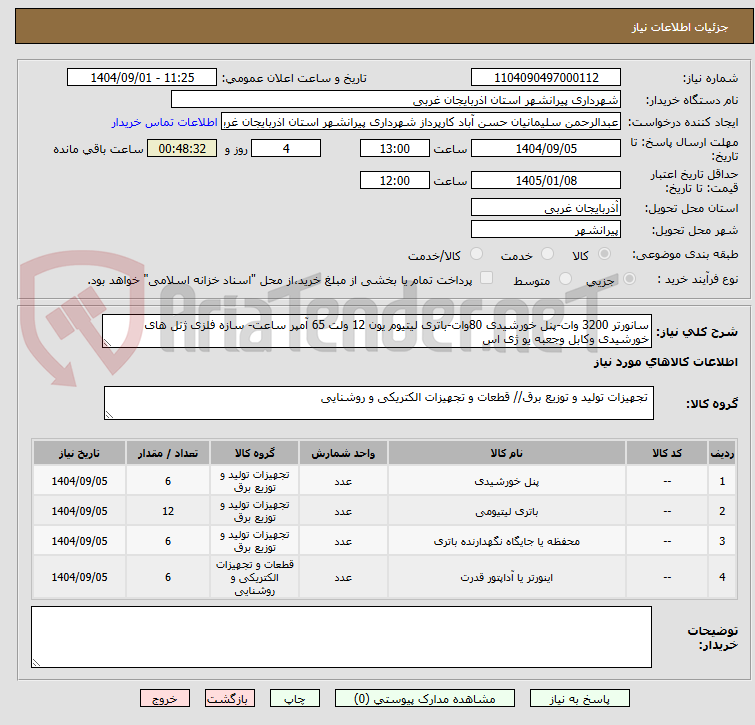Click the general description text area 'سانورتر 3200 وات'

[x=377, y=331]
